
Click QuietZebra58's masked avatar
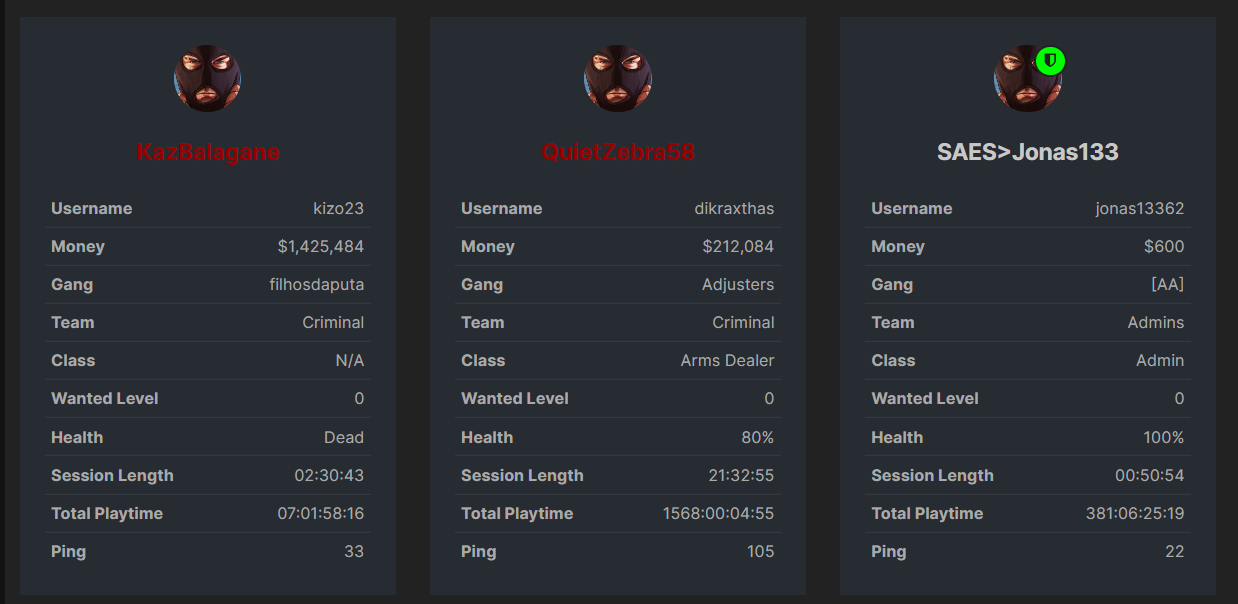click(x=618, y=78)
